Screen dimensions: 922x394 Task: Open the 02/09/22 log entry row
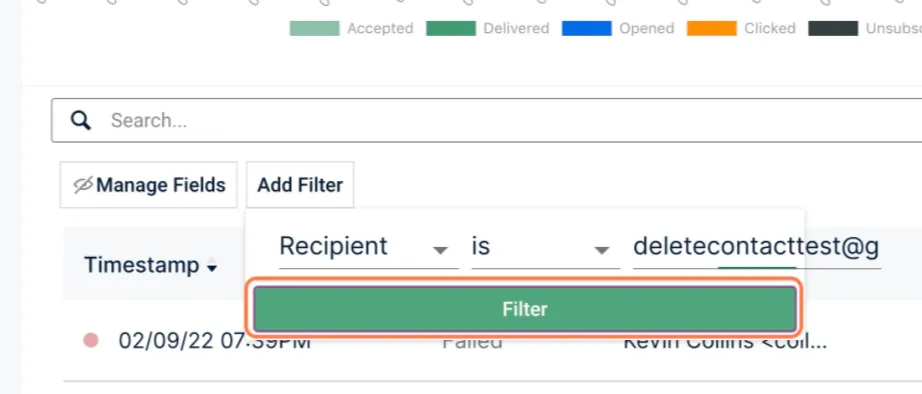[492, 341]
